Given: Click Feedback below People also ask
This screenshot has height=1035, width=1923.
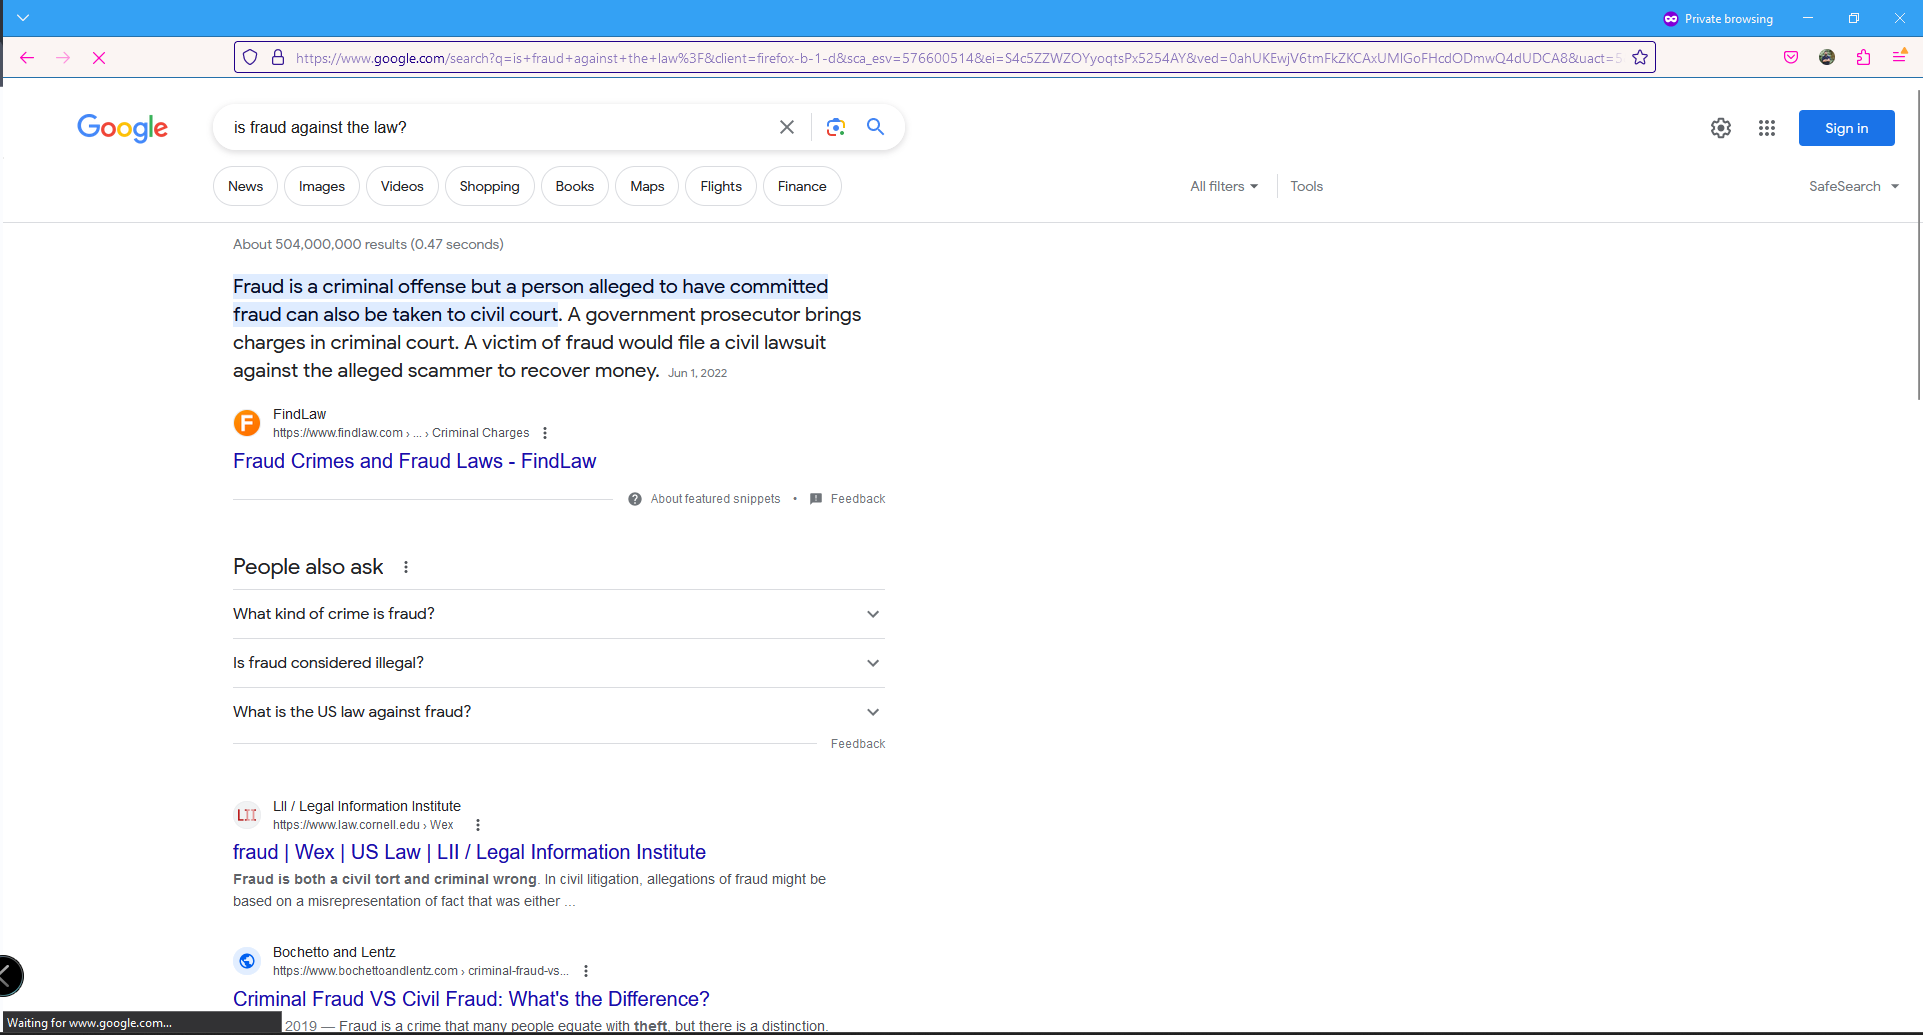Looking at the screenshot, I should 858,744.
